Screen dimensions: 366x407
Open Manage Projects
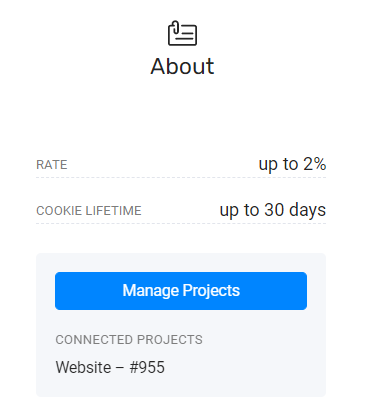181,291
